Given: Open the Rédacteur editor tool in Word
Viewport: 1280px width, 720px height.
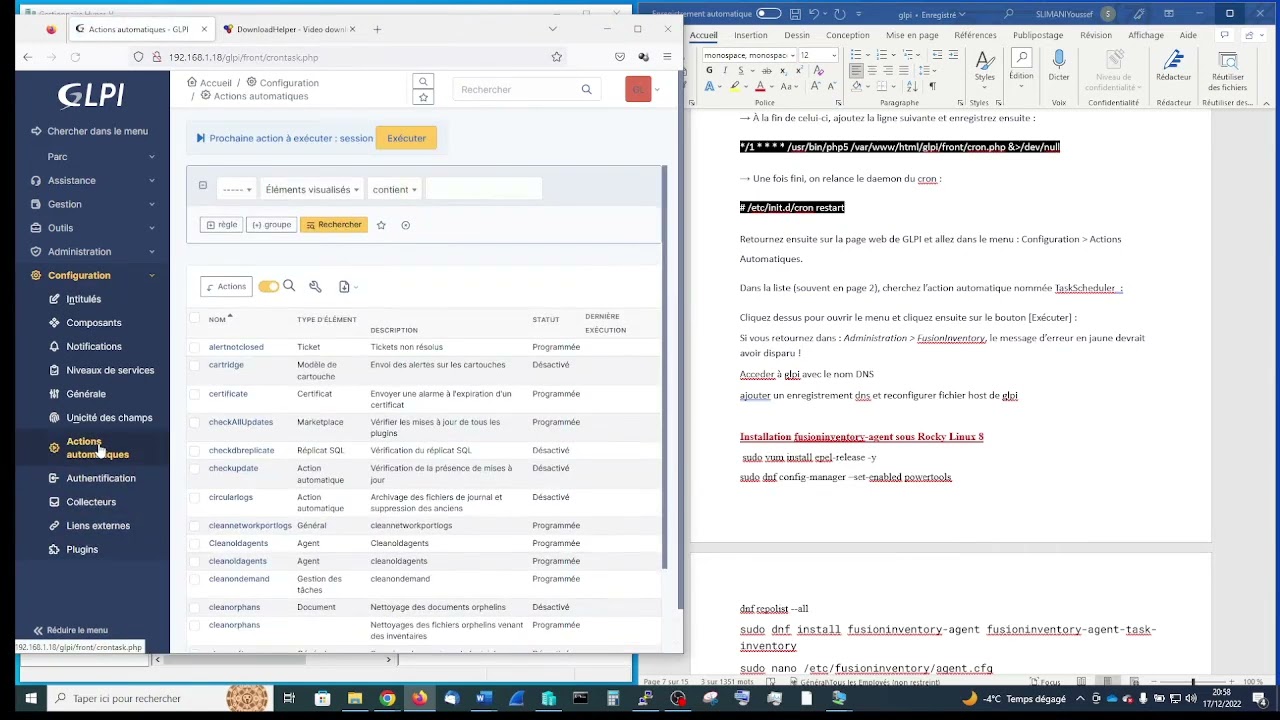Looking at the screenshot, I should pyautogui.click(x=1173, y=65).
